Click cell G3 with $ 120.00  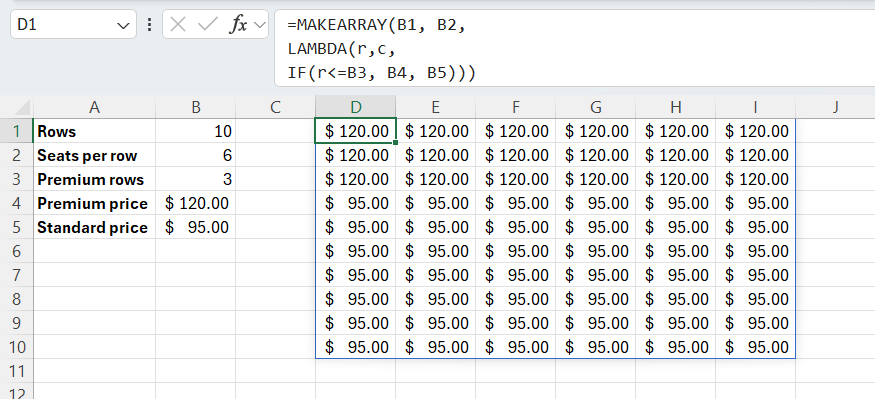pos(595,179)
